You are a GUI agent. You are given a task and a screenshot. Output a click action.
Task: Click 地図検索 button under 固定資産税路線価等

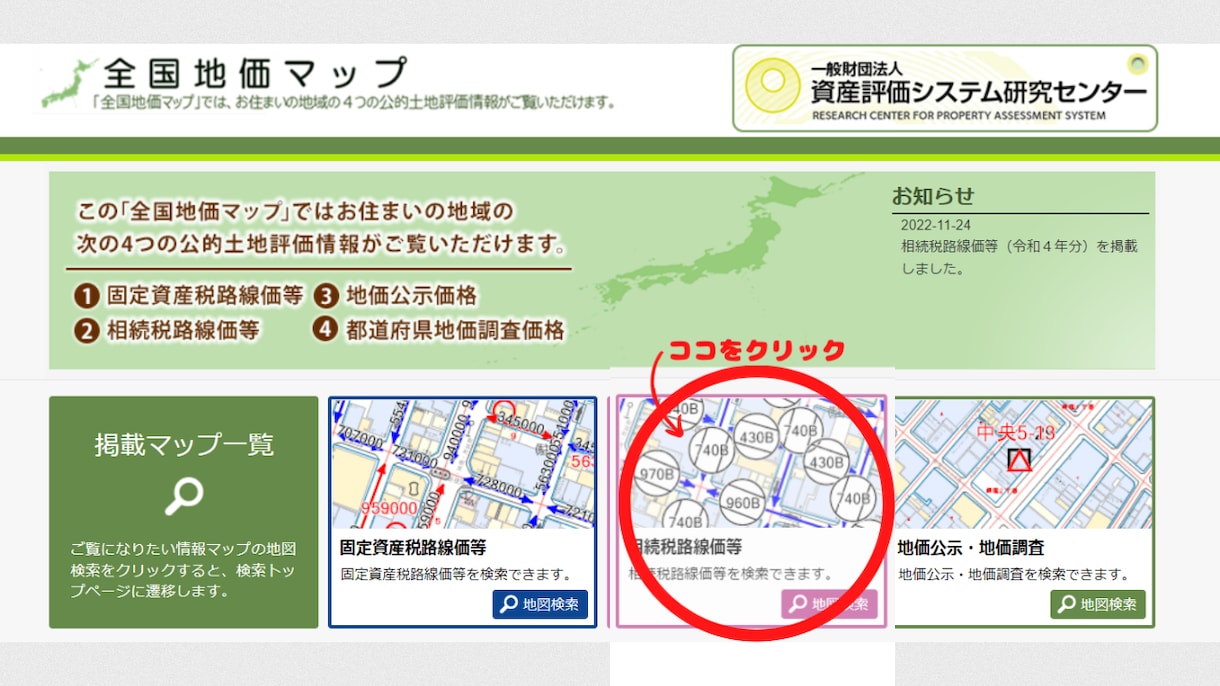pos(540,604)
